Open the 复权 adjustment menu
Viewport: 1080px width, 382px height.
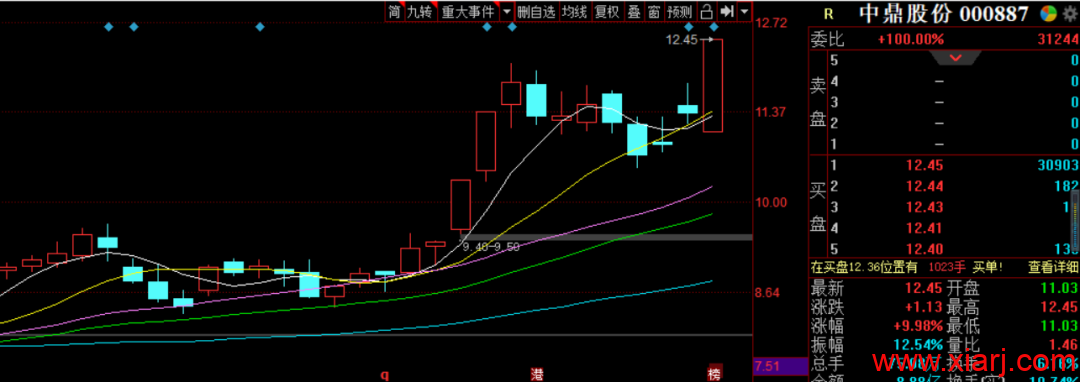607,11
